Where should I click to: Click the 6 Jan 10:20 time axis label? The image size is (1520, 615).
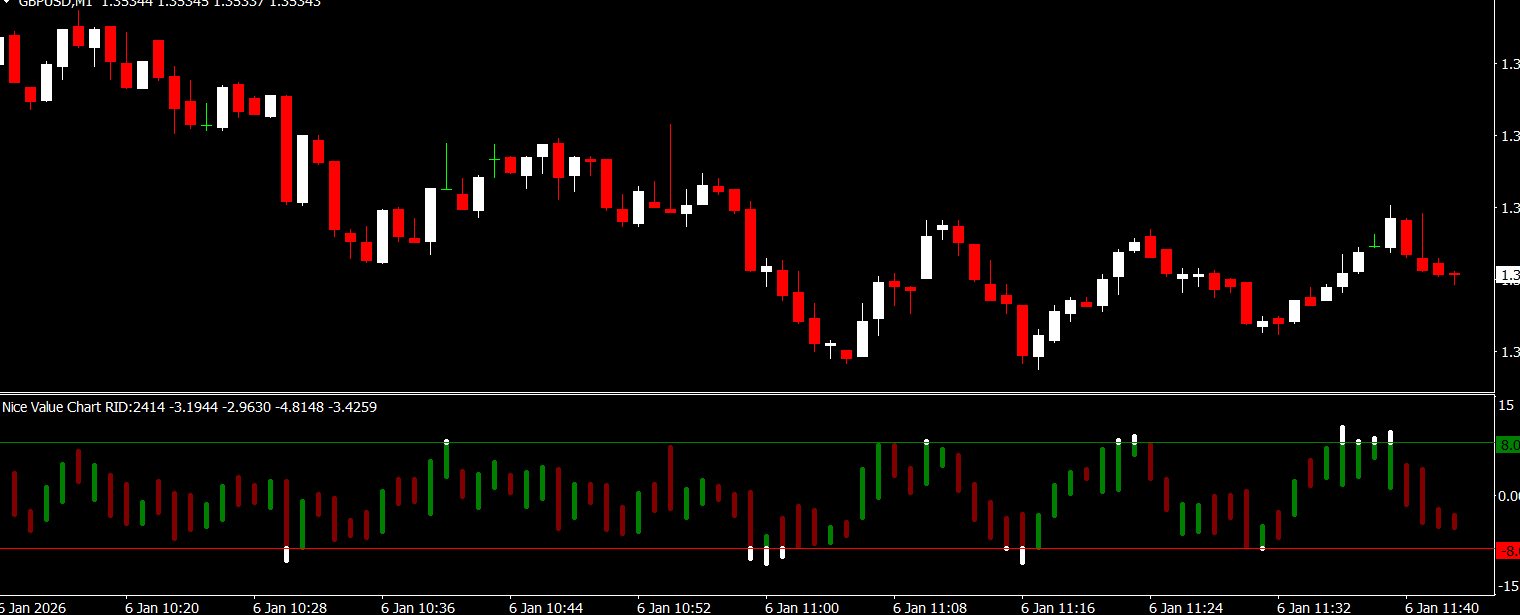point(162,607)
